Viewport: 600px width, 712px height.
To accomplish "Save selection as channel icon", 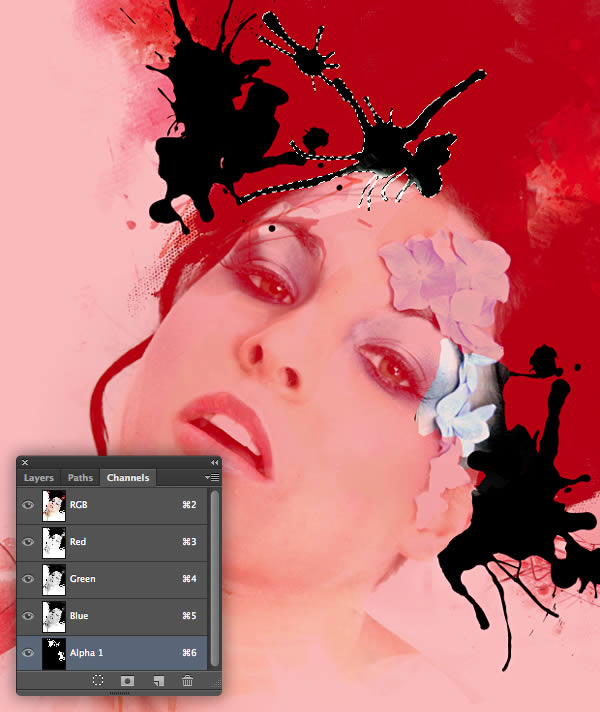I will [x=128, y=681].
